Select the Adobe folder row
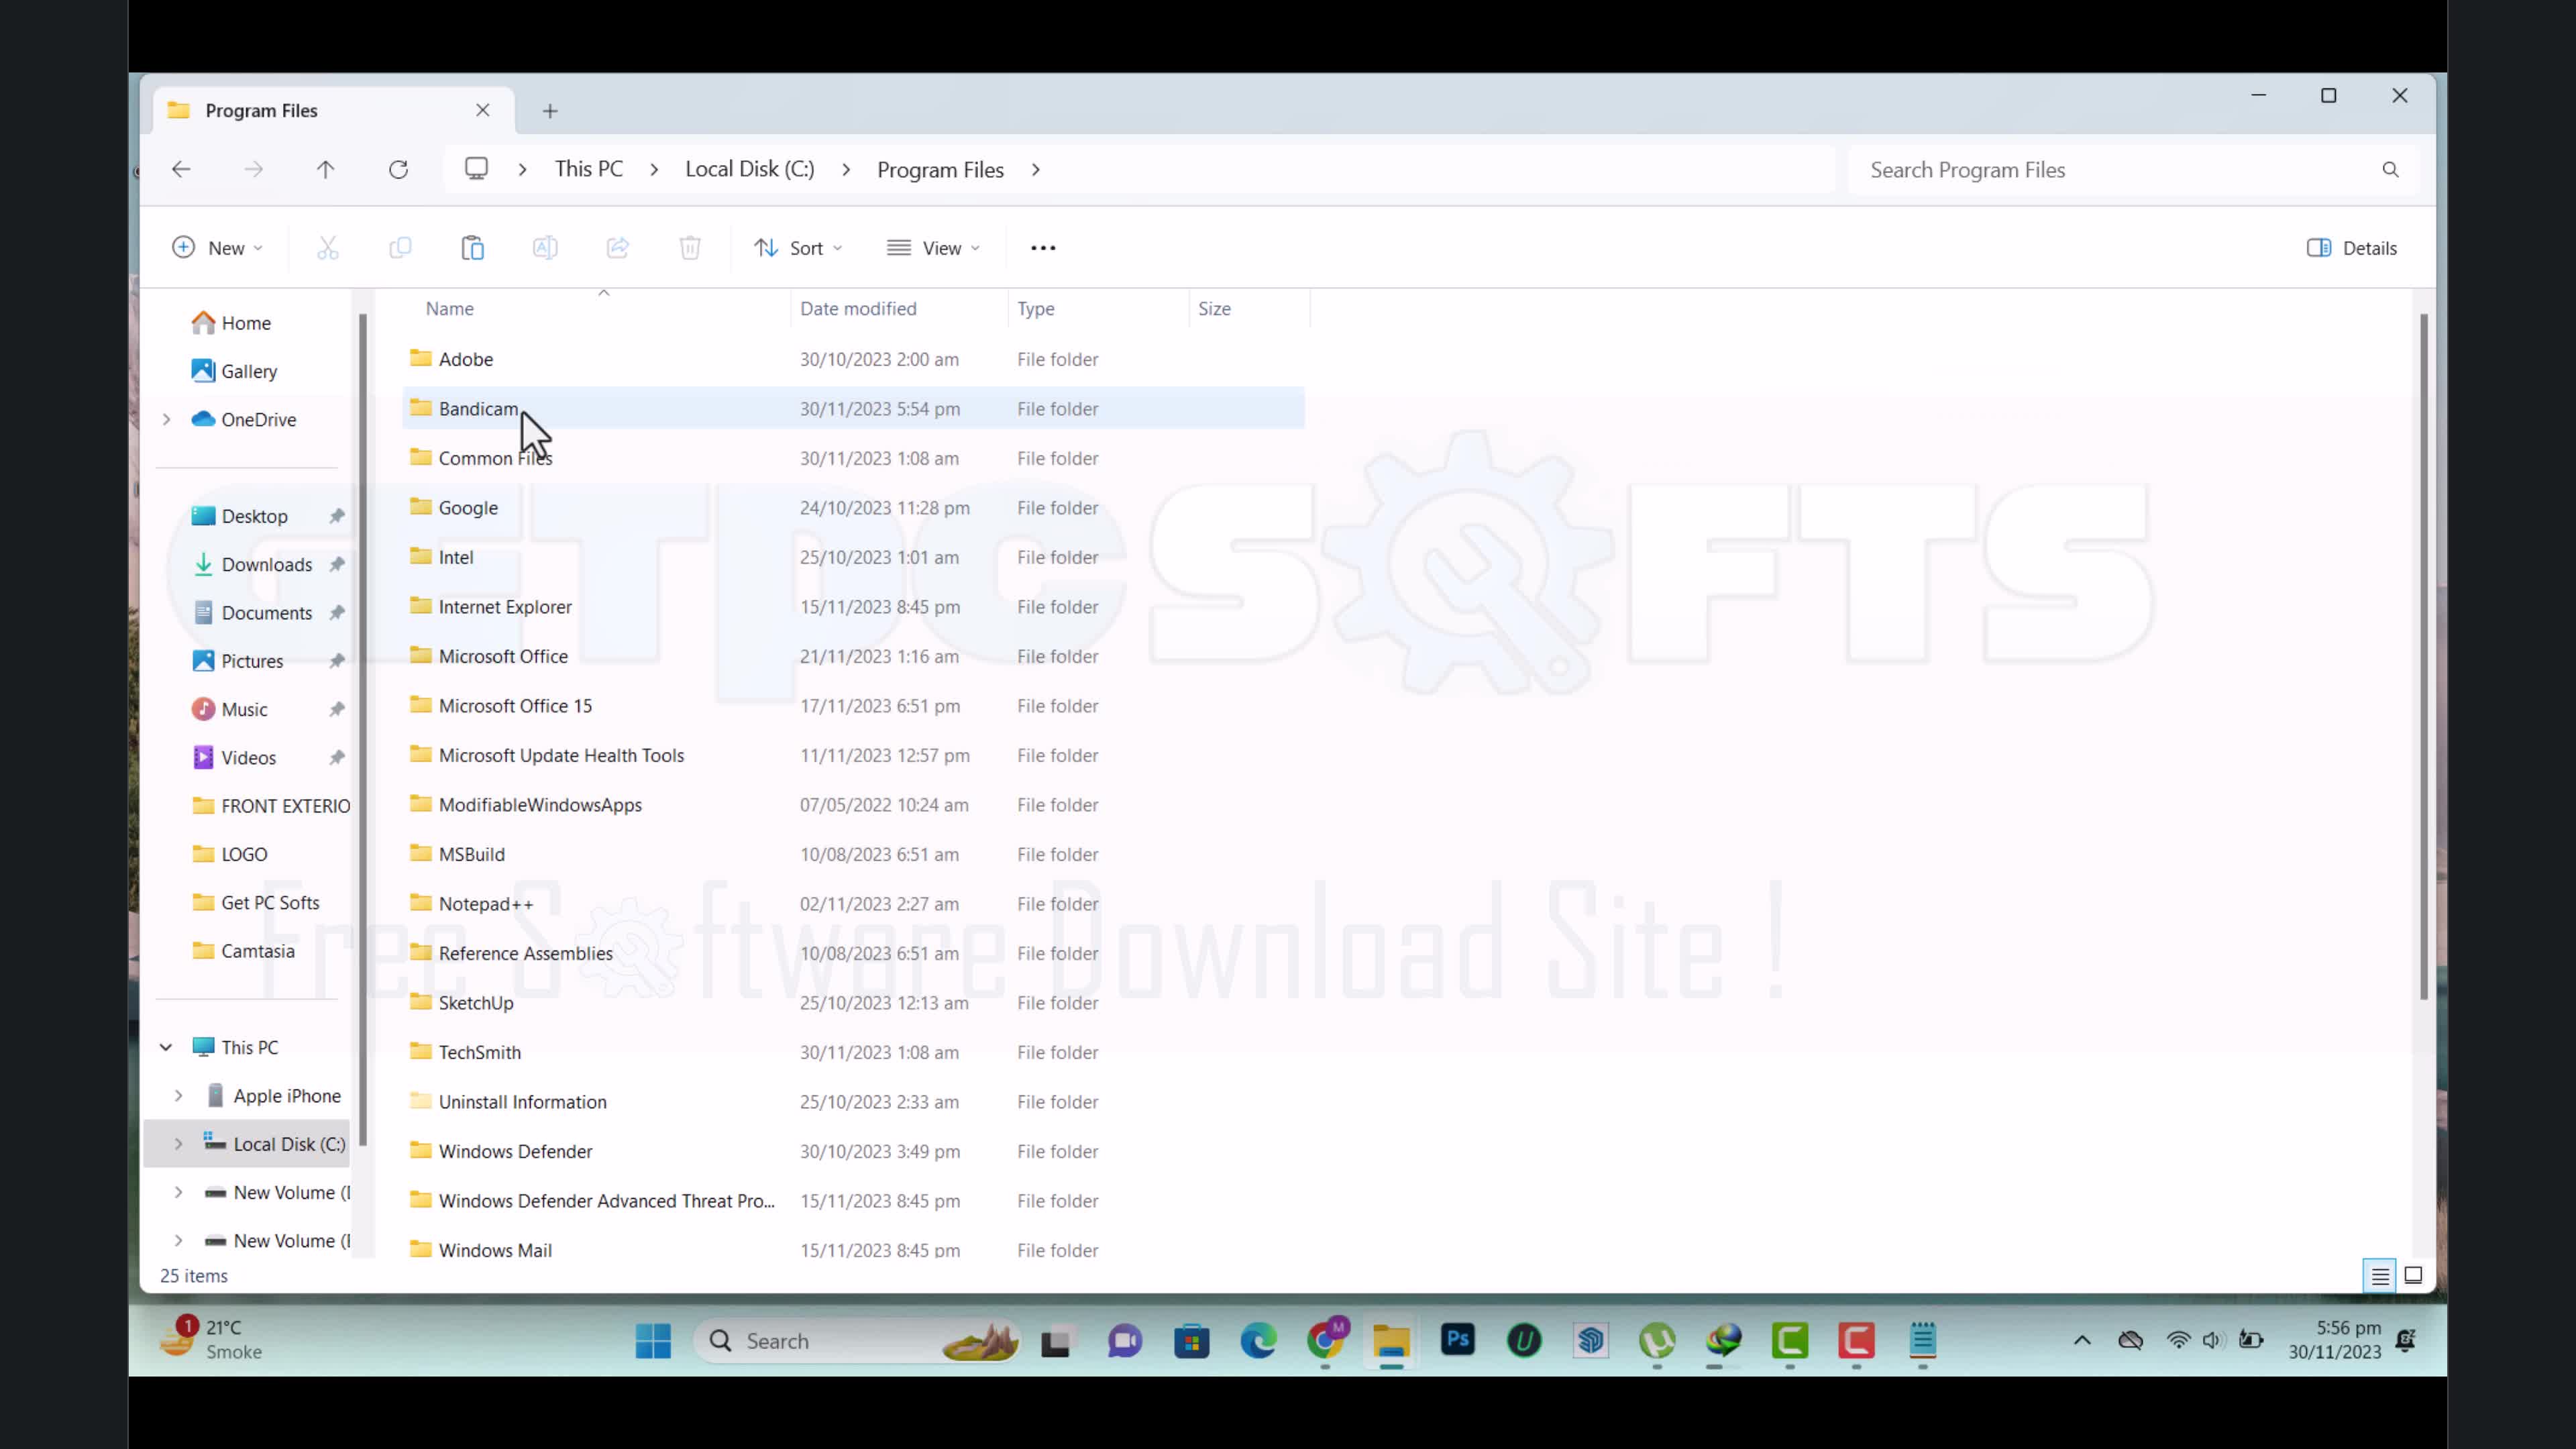The image size is (2576, 1449). click(854, 359)
